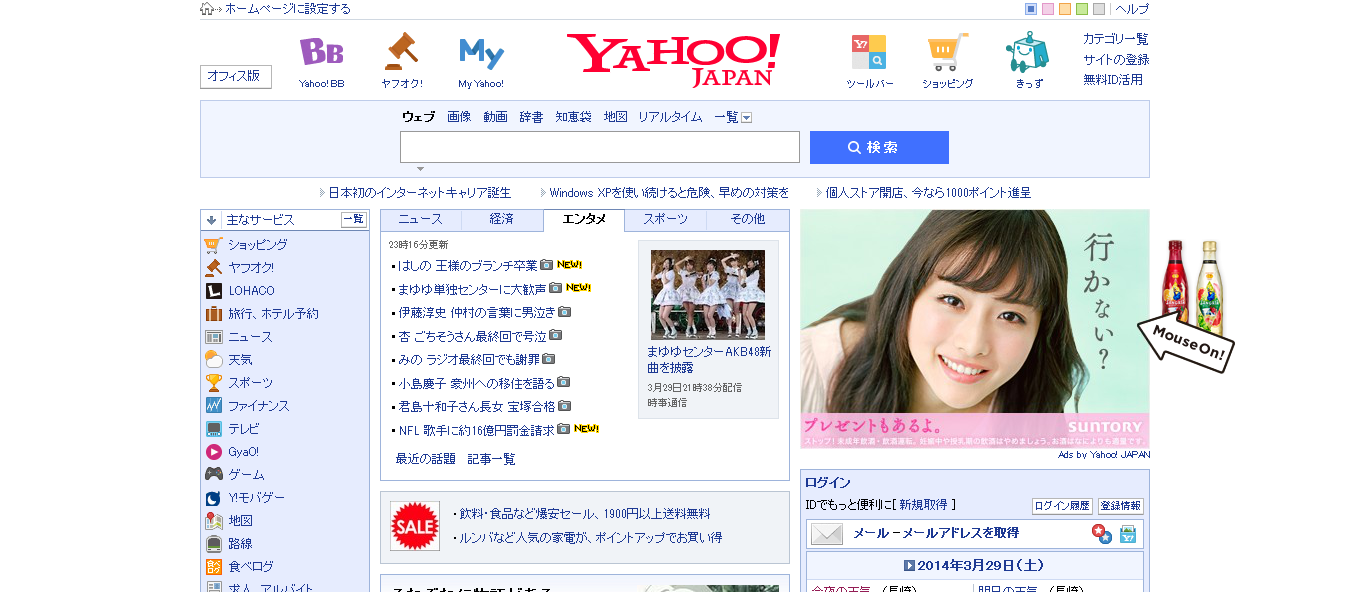Viewport: 1349px width, 592px height.
Task: Open the AKB48 news photo thumbnail
Action: click(x=708, y=295)
